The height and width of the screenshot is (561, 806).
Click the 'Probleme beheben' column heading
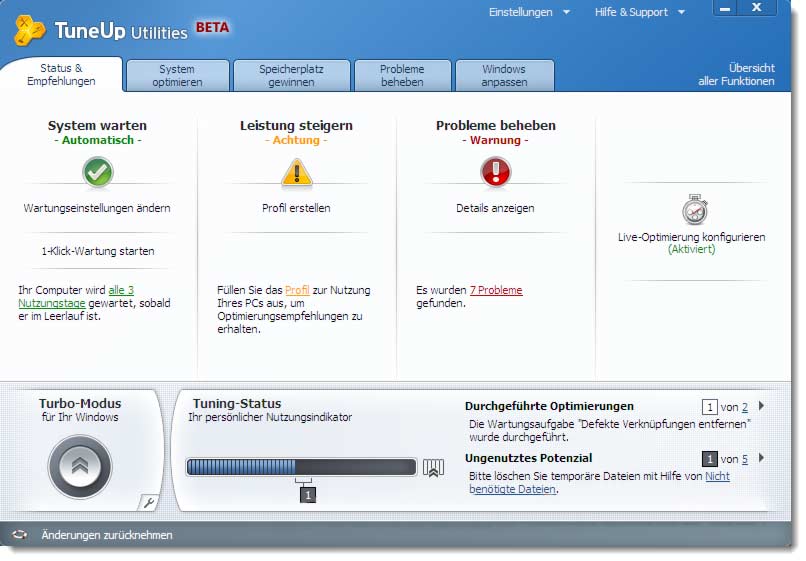pyautogui.click(x=496, y=125)
